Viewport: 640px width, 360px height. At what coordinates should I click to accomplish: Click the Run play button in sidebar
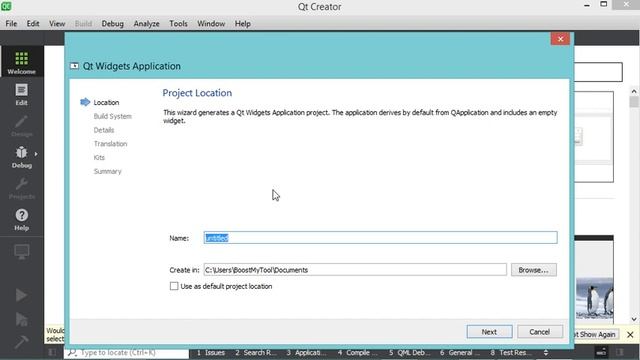[21, 295]
